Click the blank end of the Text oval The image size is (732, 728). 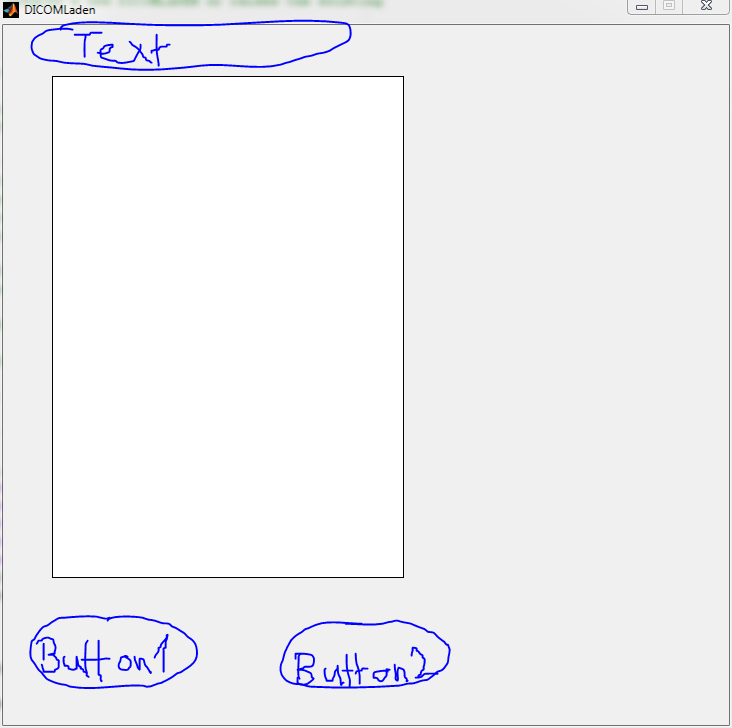tap(261, 44)
